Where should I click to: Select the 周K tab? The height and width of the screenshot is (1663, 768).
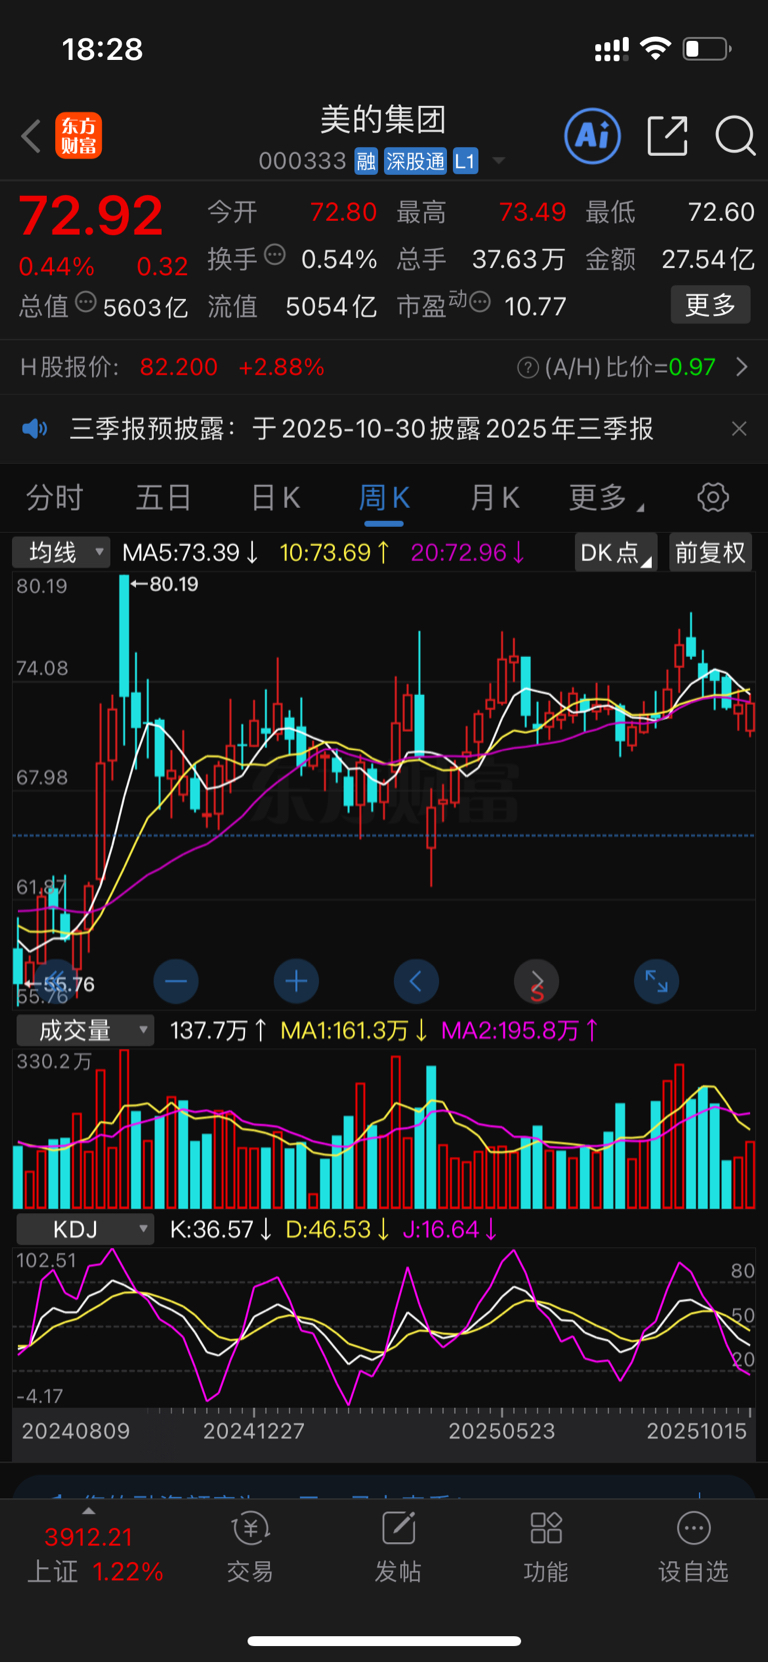coord(384,498)
